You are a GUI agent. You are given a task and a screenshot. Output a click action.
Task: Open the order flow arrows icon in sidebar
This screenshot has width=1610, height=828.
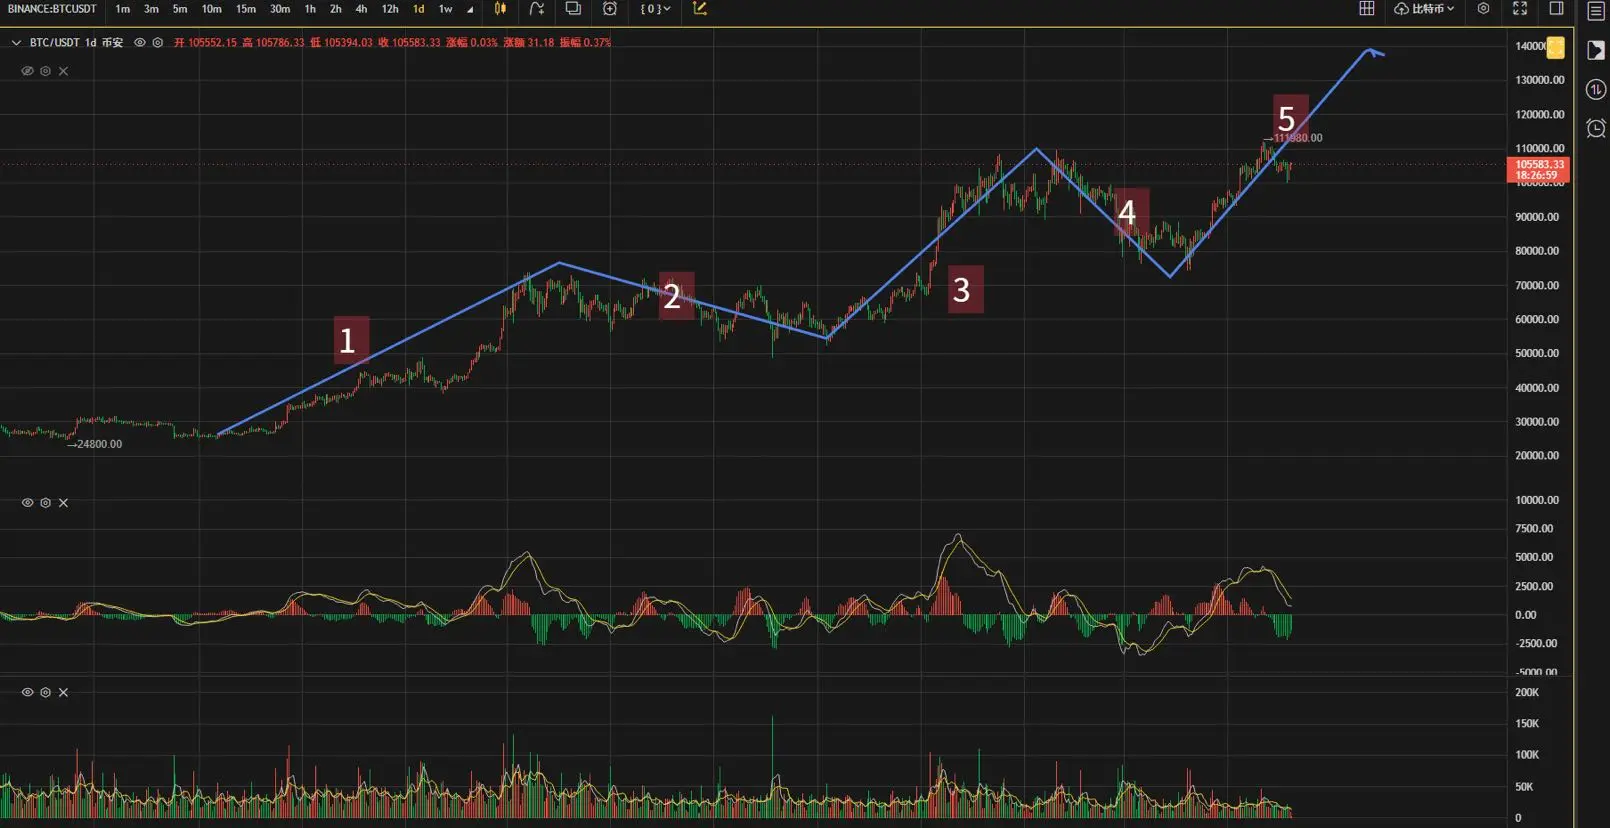pos(1596,90)
